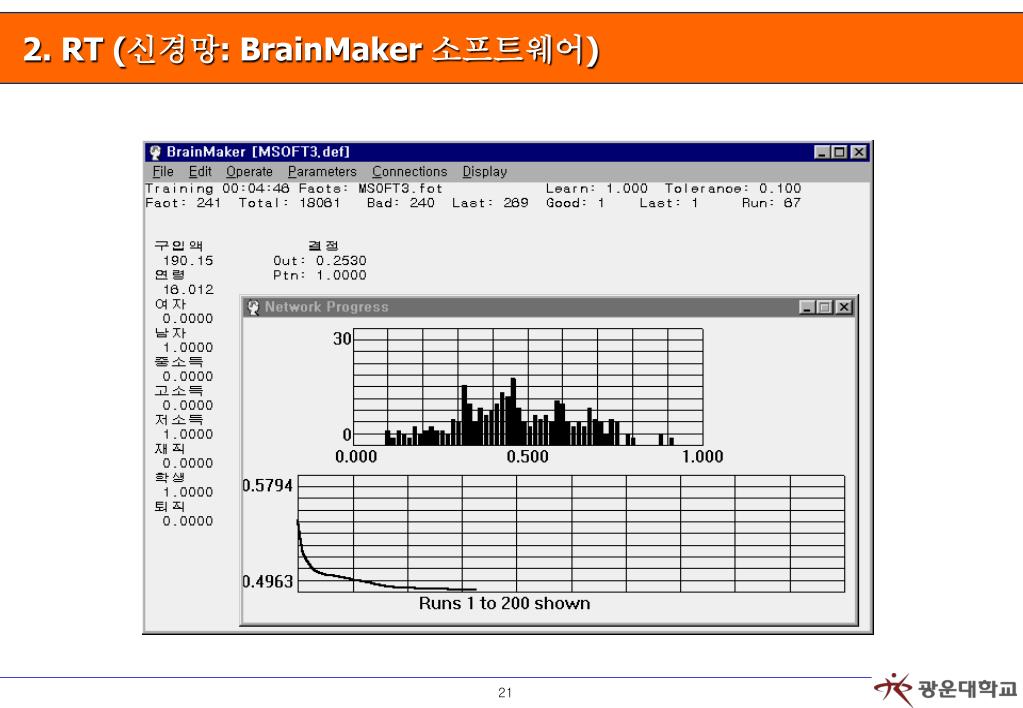Image resolution: width=1023 pixels, height=708 pixels.
Task: Click the Learn: 1.000 value
Action: [x=597, y=189]
